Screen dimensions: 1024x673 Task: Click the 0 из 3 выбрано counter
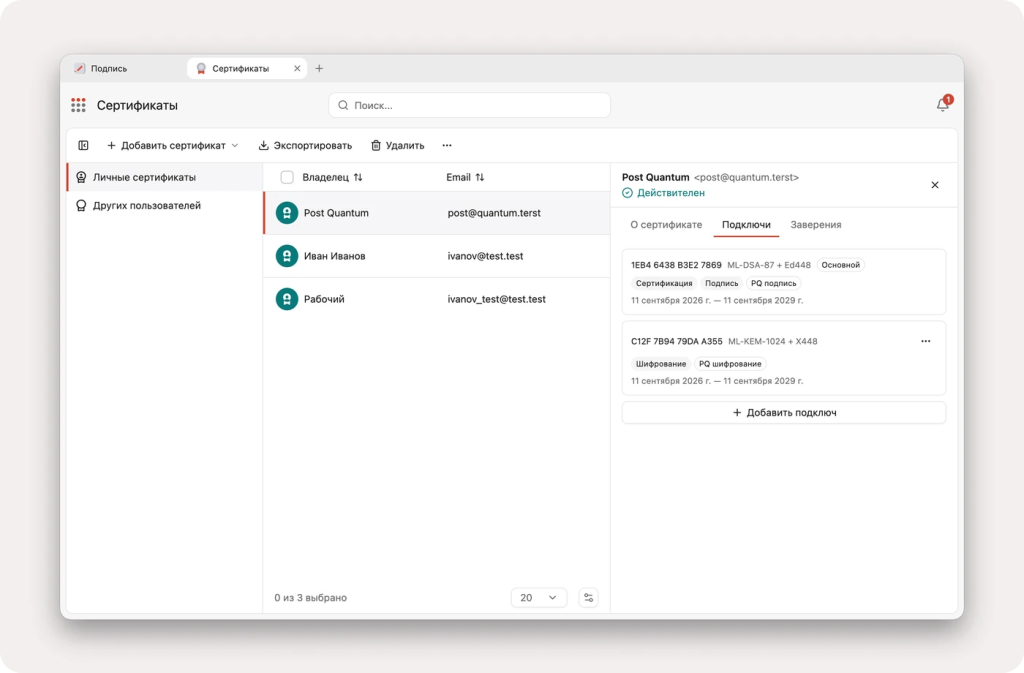pos(310,598)
